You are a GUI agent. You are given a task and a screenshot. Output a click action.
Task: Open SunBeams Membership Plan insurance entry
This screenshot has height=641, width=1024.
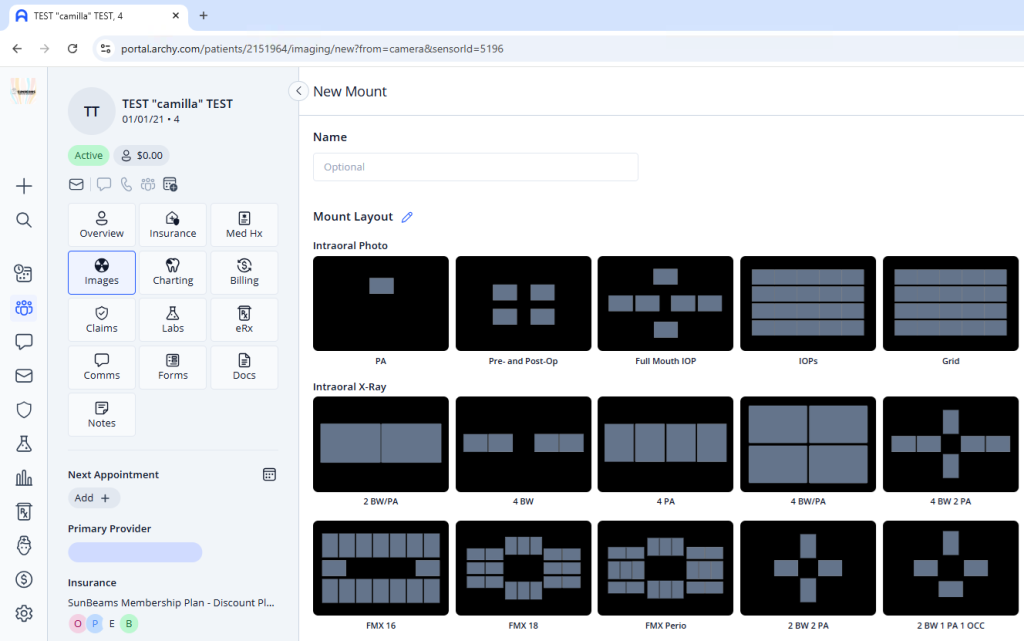[x=170, y=603]
